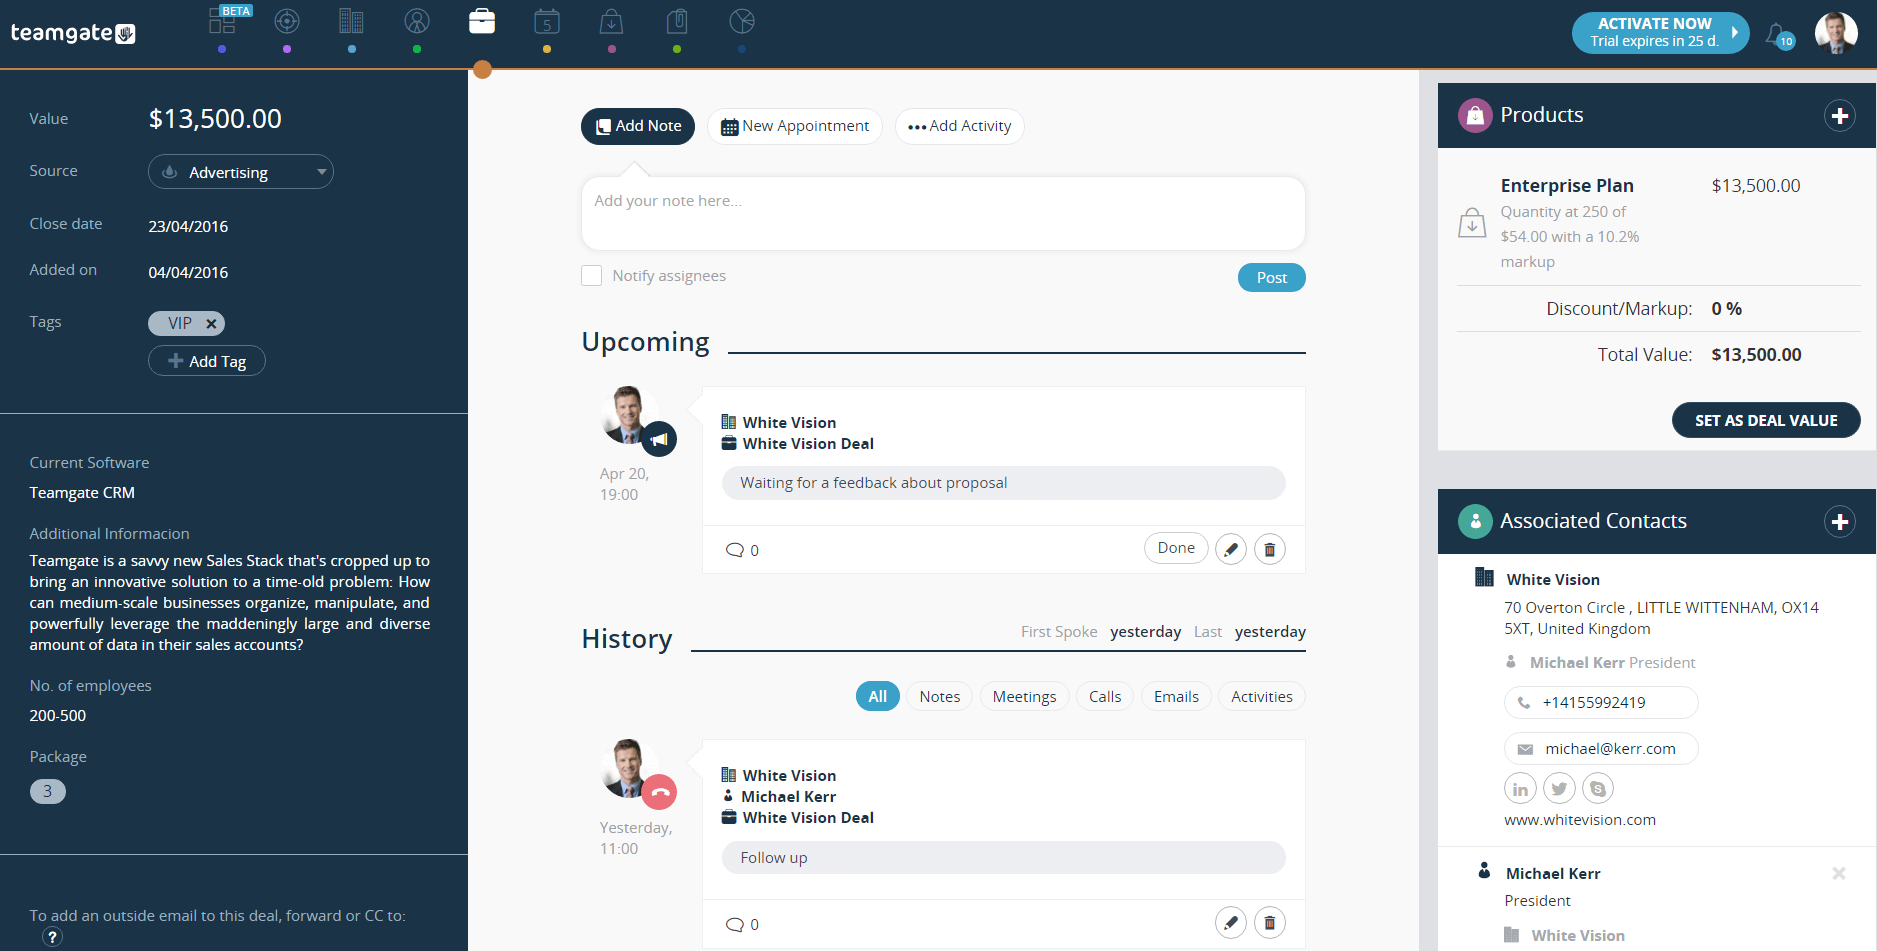Image resolution: width=1877 pixels, height=951 pixels.
Task: Filter history by Meetings
Action: coord(1025,697)
